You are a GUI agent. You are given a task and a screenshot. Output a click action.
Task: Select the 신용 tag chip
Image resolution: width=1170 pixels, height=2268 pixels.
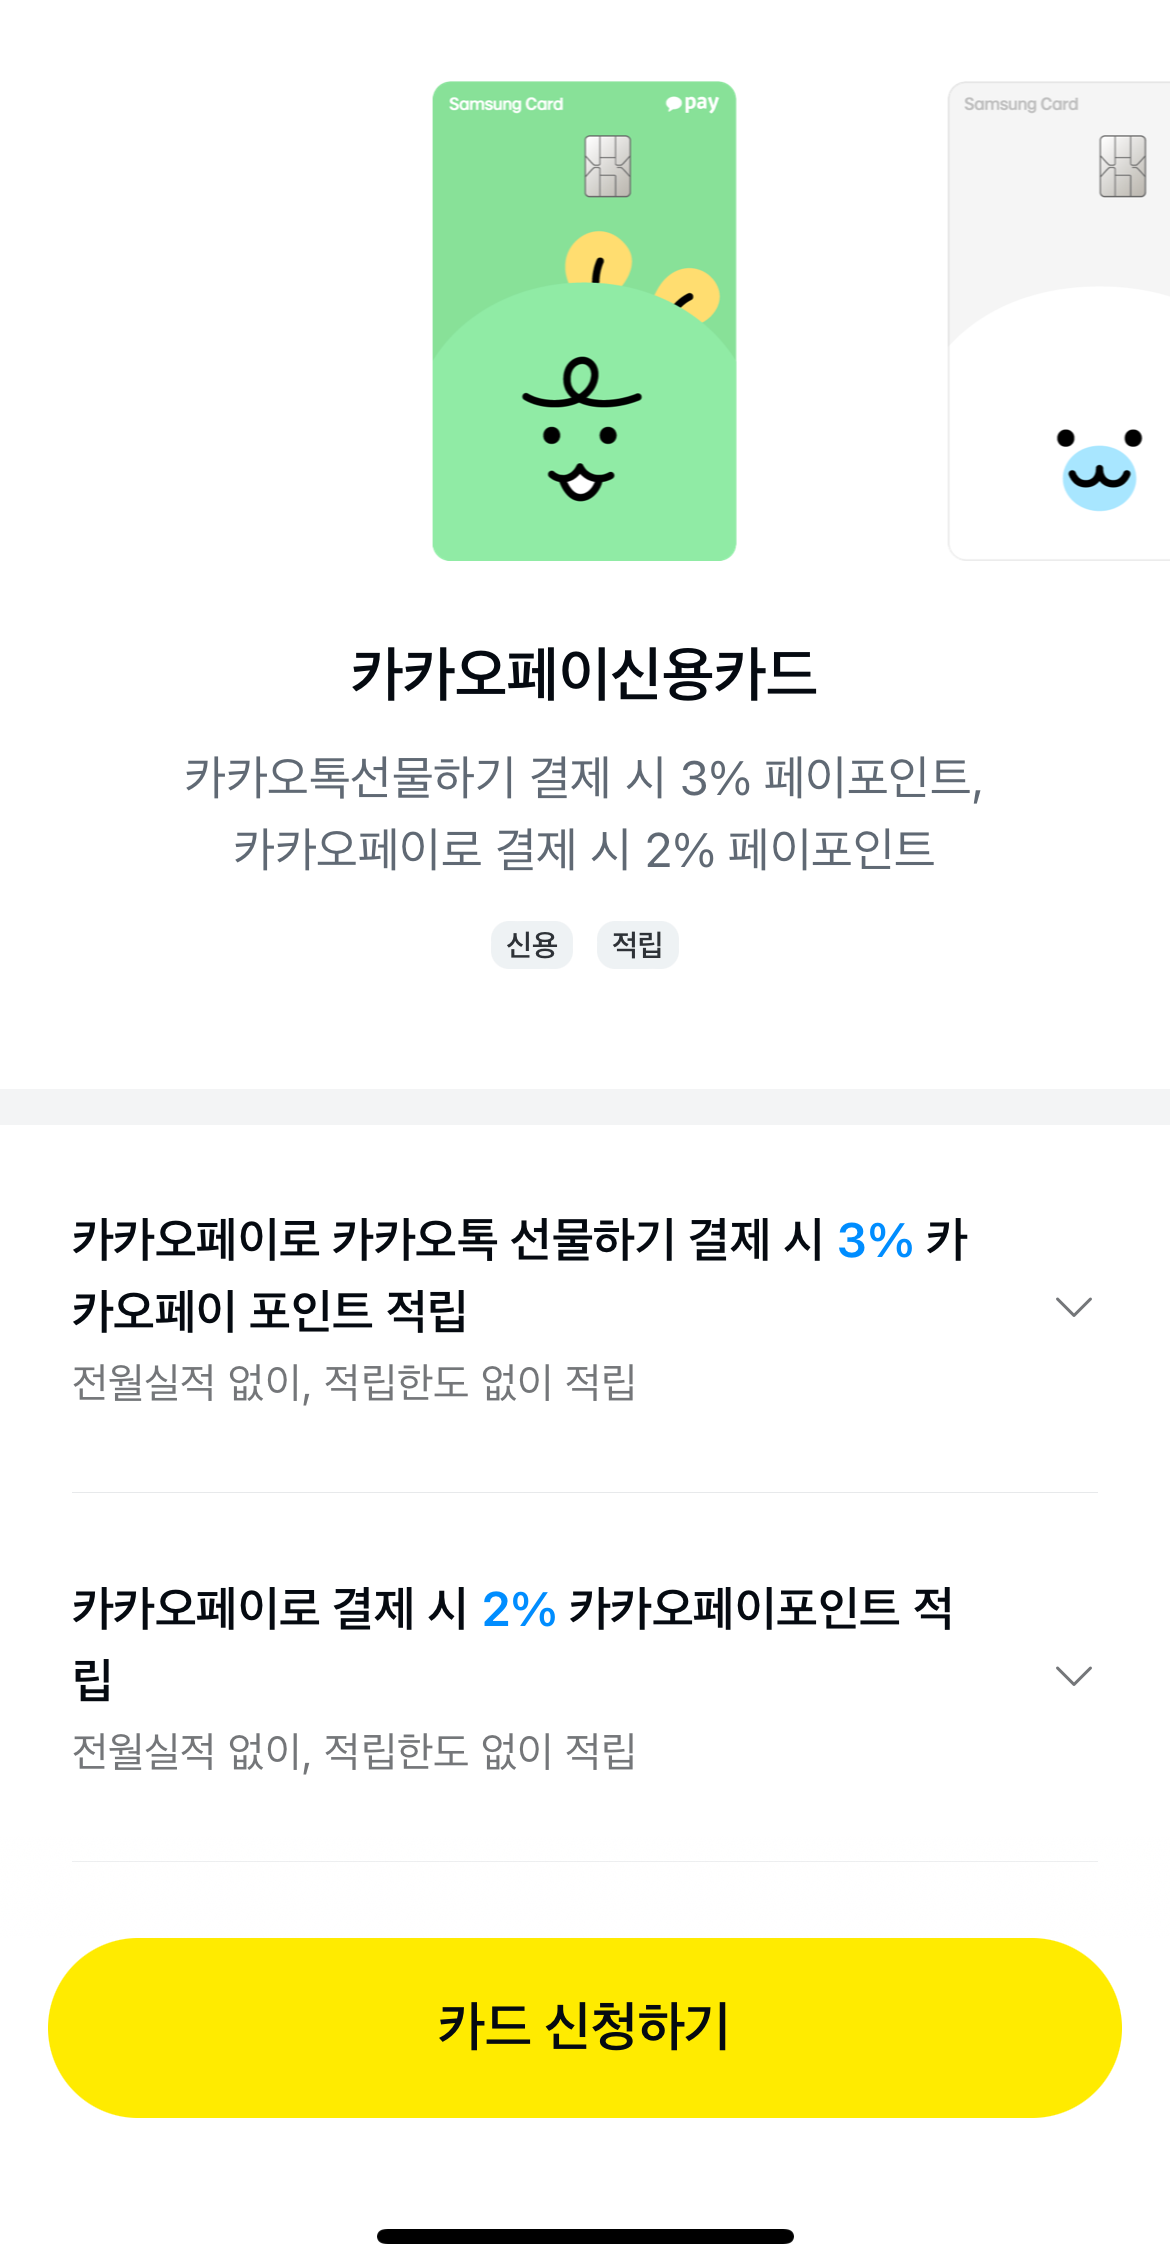tap(532, 944)
